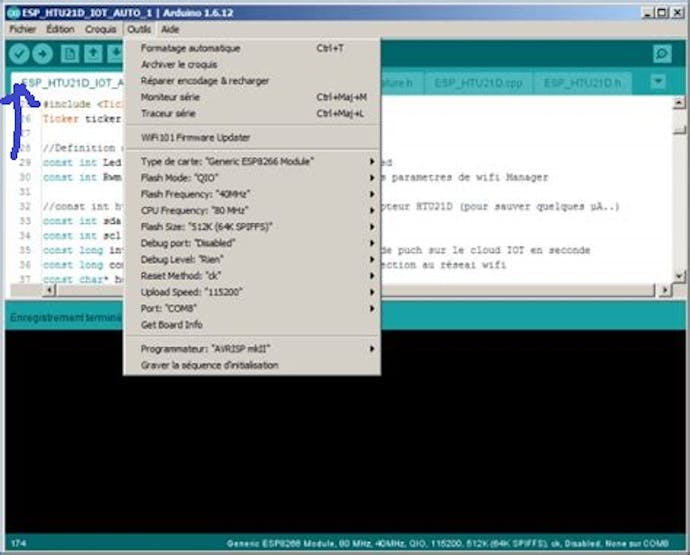
Task: Switch to the ESP_HTU21D.cpp tab
Action: click(x=478, y=83)
